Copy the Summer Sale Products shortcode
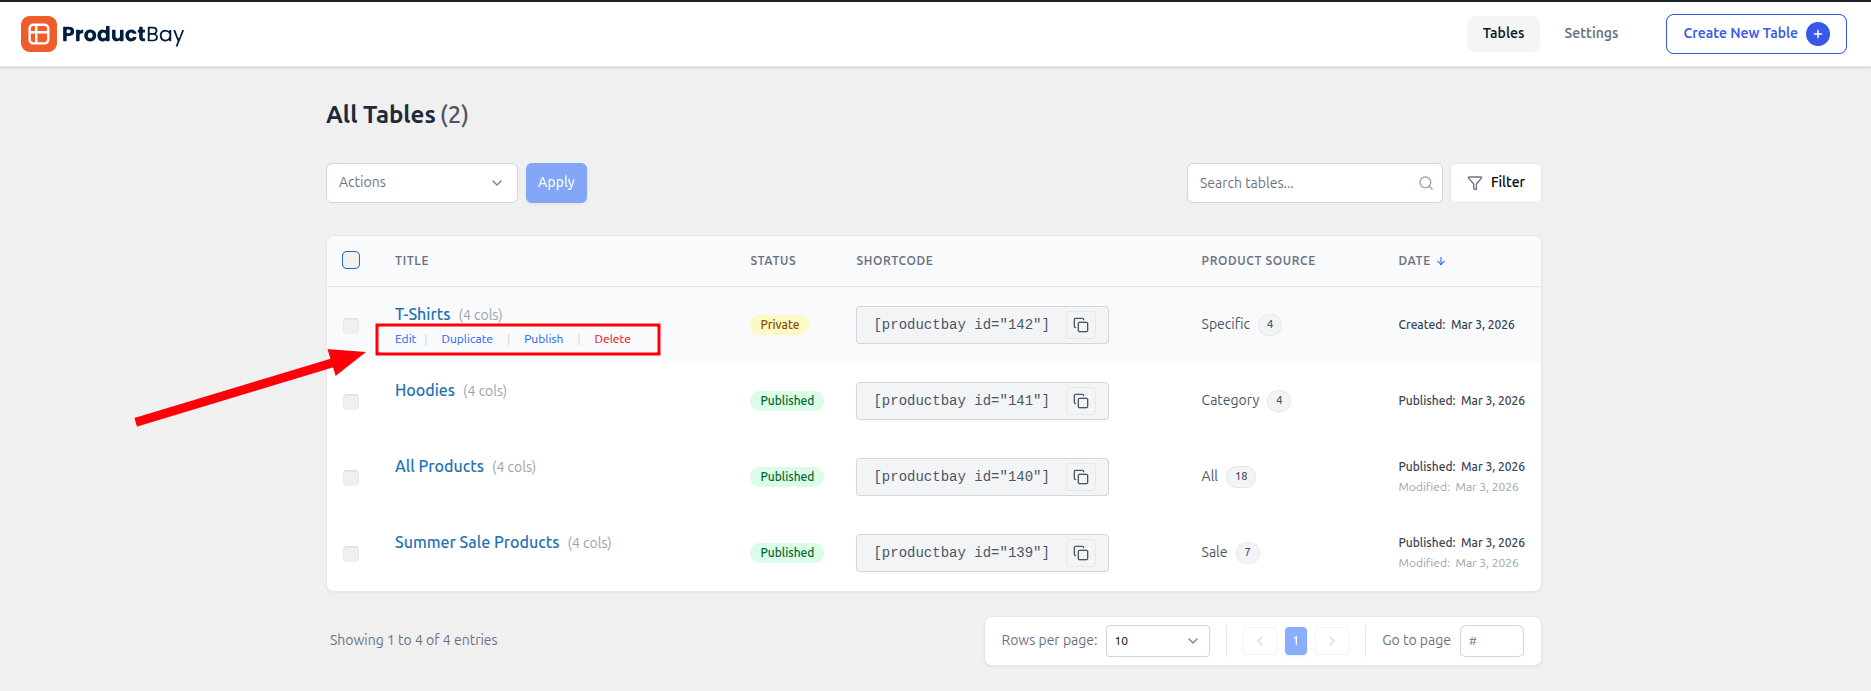The image size is (1871, 691). (1081, 553)
